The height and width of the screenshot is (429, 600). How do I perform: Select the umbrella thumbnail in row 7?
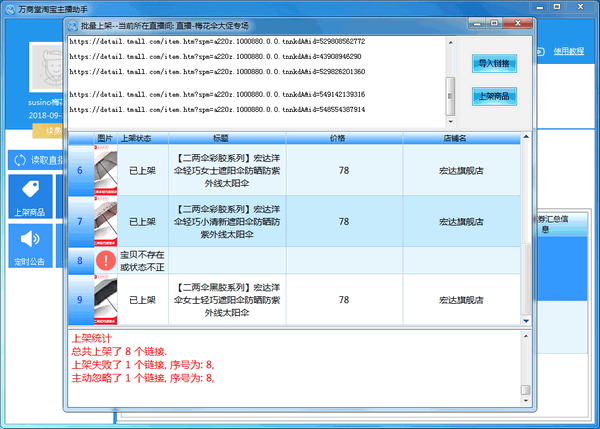(106, 222)
